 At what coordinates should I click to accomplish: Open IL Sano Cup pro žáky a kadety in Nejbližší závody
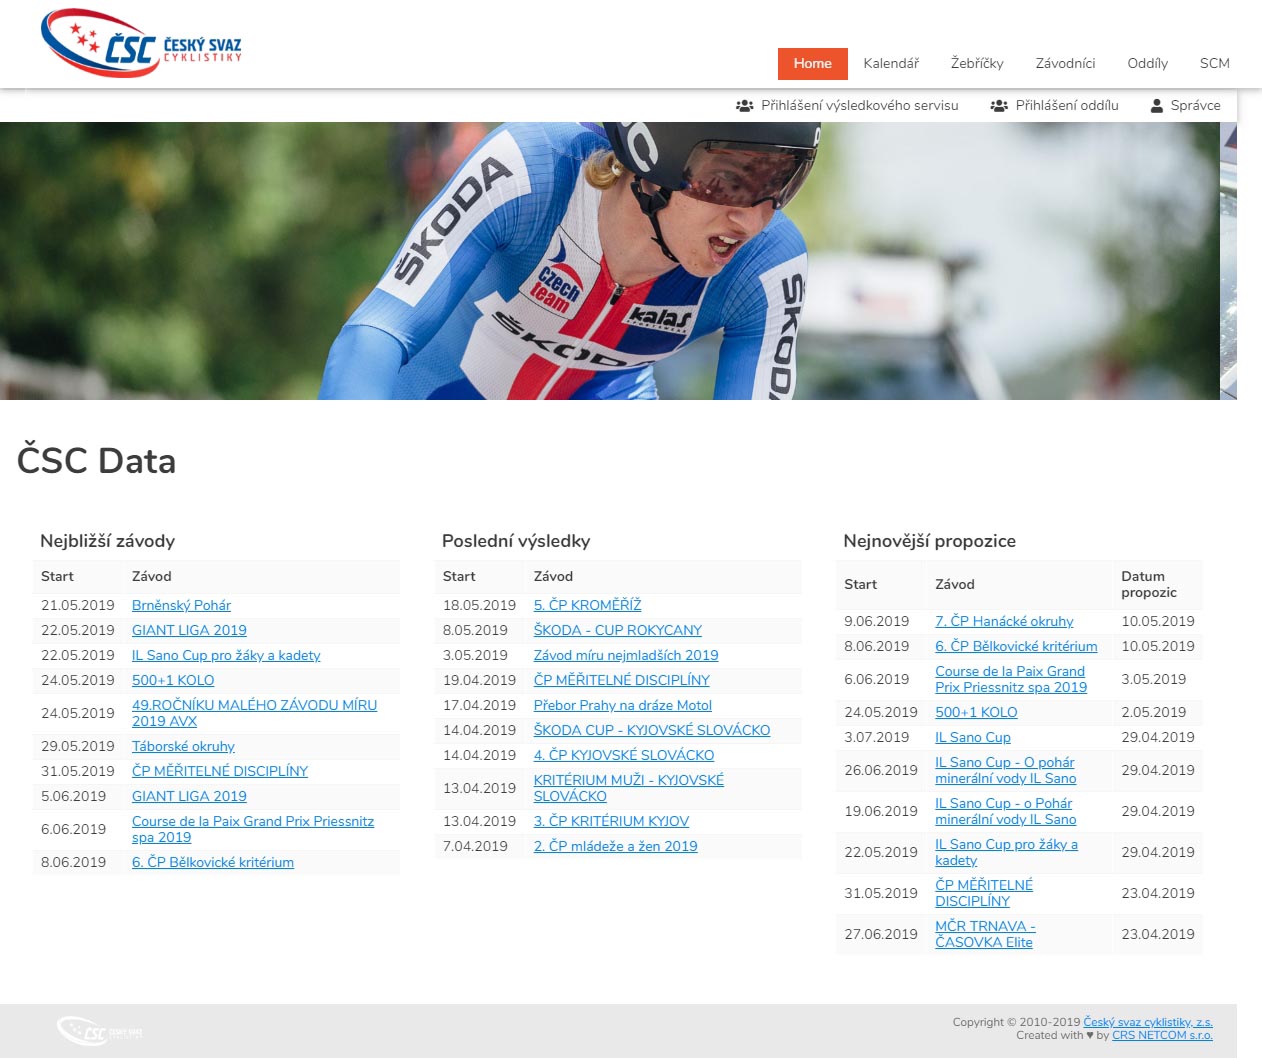click(x=226, y=655)
